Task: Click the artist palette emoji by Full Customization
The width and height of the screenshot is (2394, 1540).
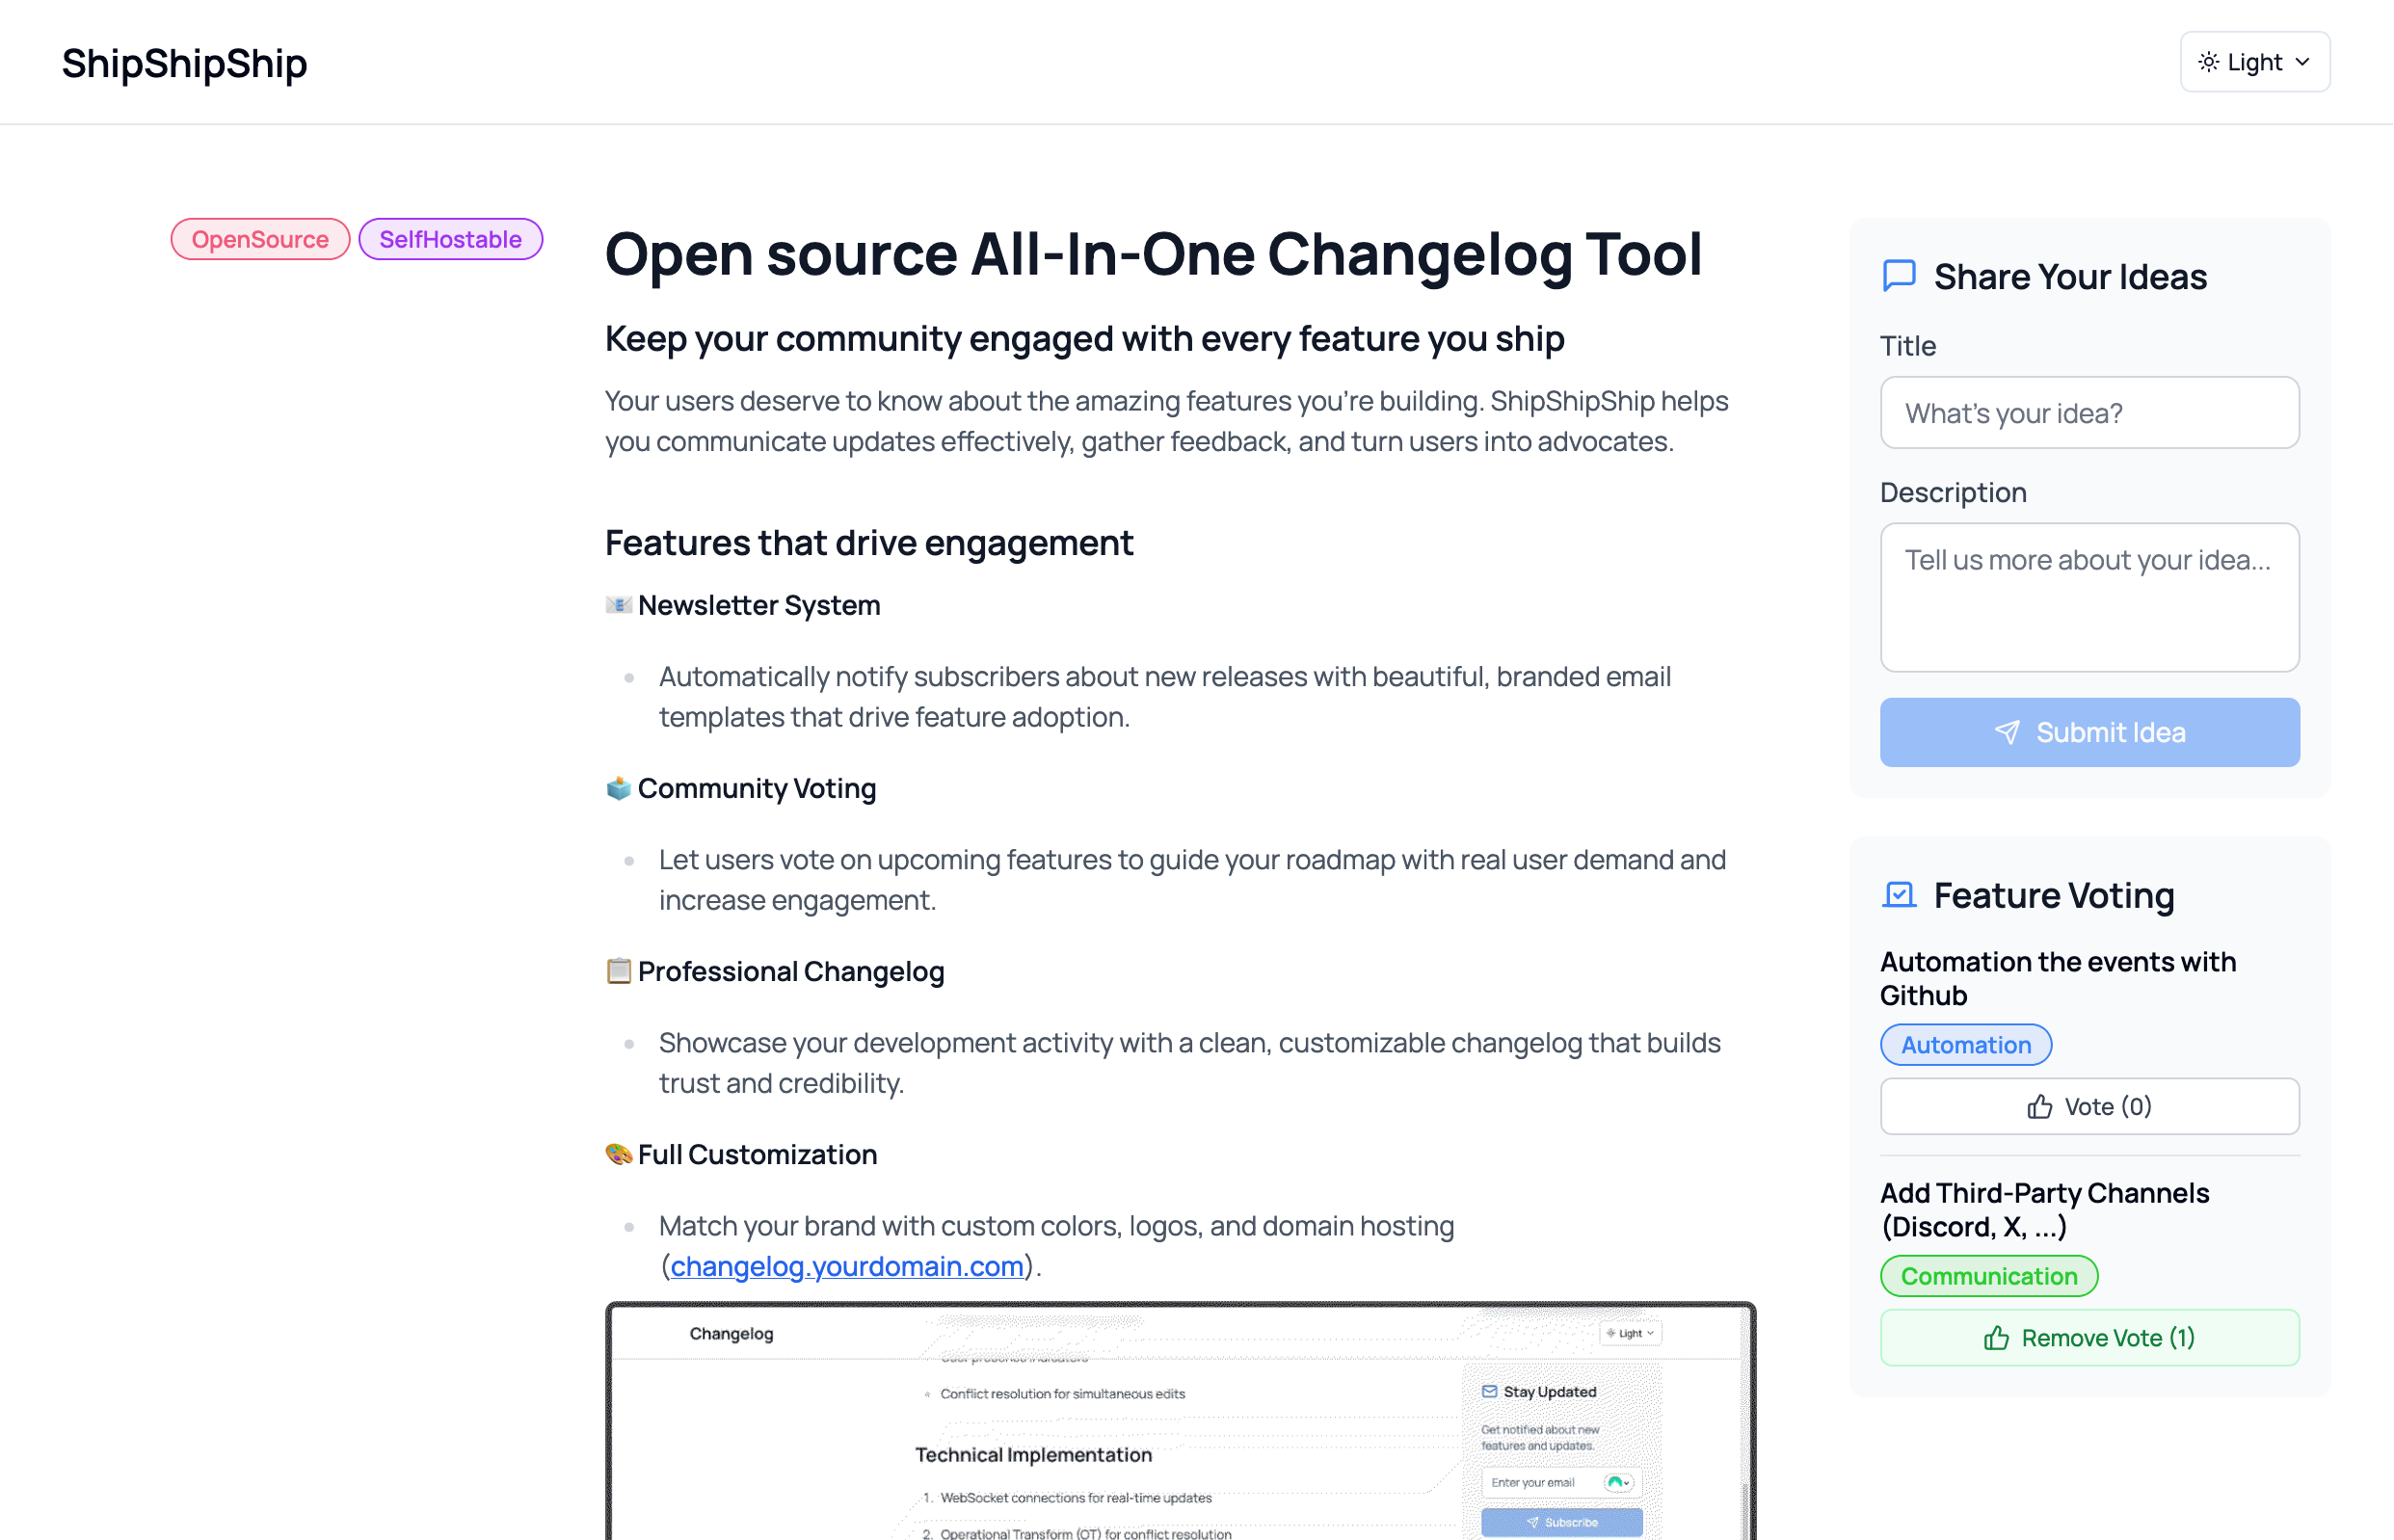Action: [618, 1154]
